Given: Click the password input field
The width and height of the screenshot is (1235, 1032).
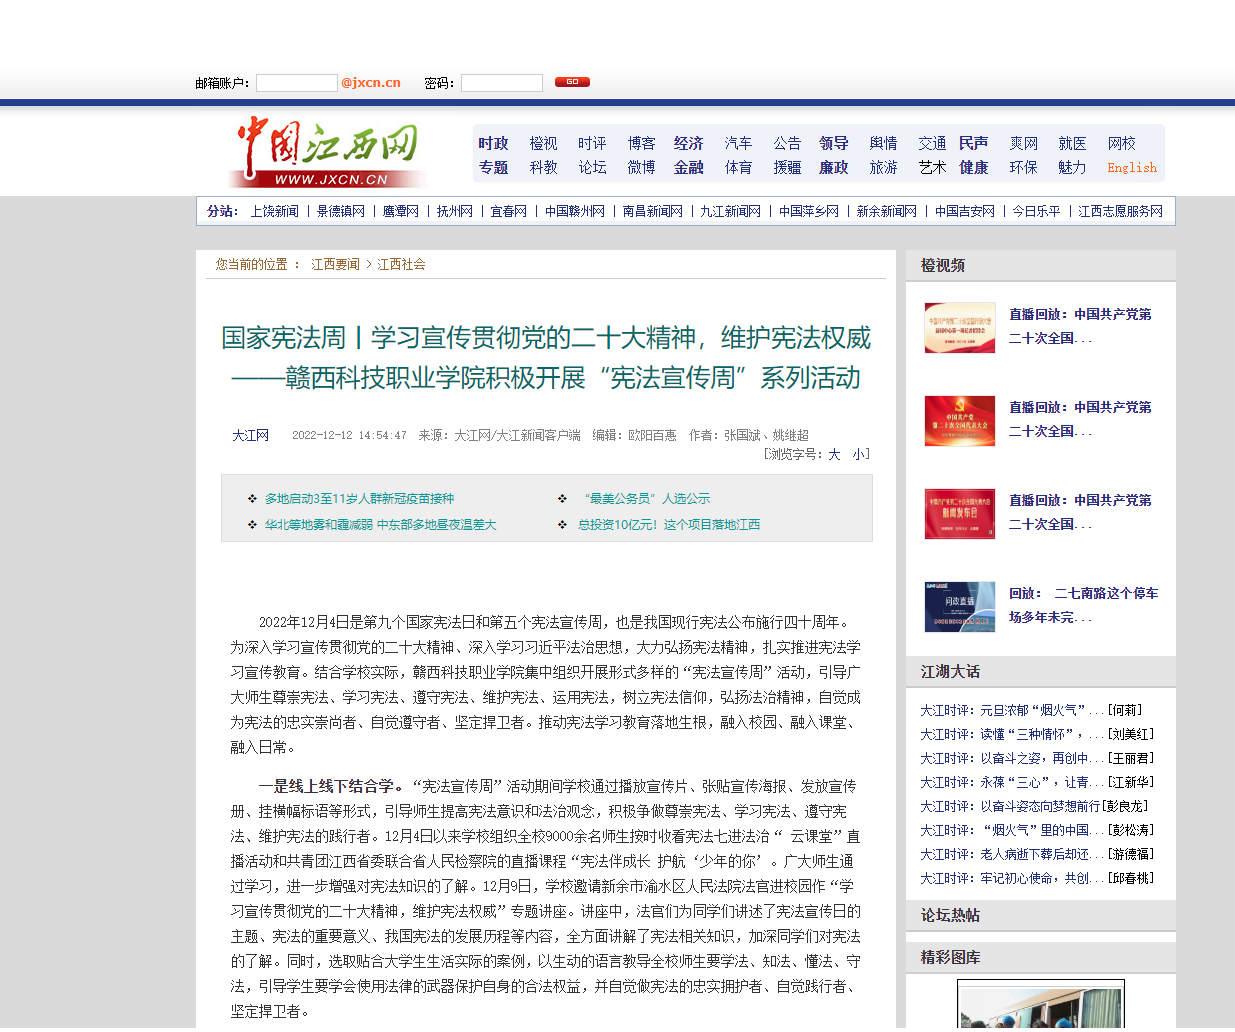Looking at the screenshot, I should (501, 83).
